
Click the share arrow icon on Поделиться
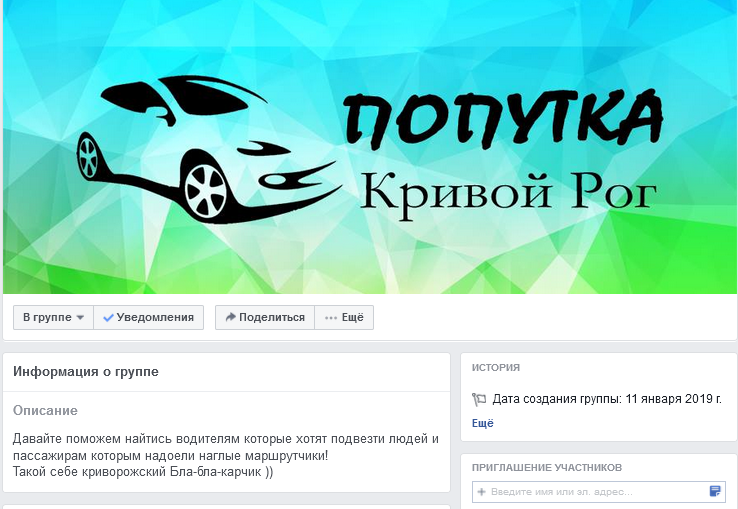(230, 317)
